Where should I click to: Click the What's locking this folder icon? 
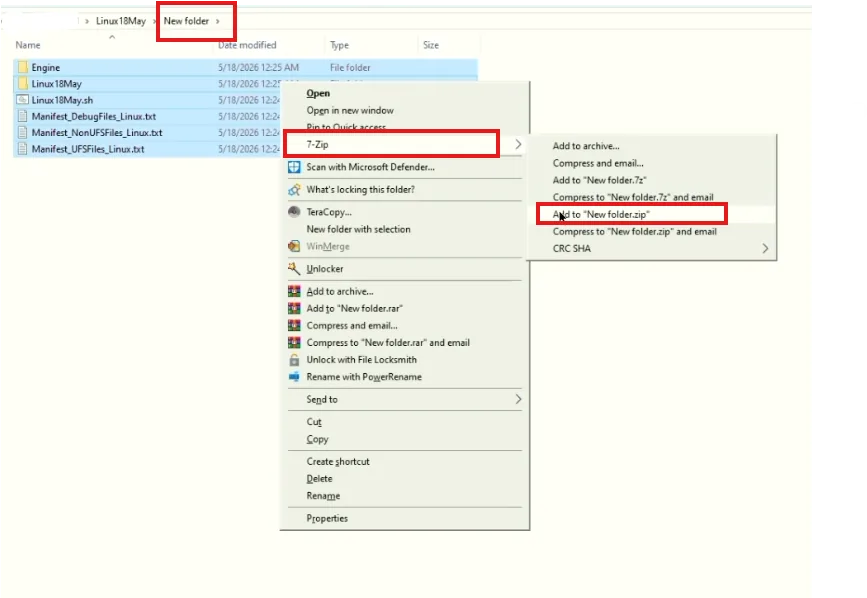294,190
